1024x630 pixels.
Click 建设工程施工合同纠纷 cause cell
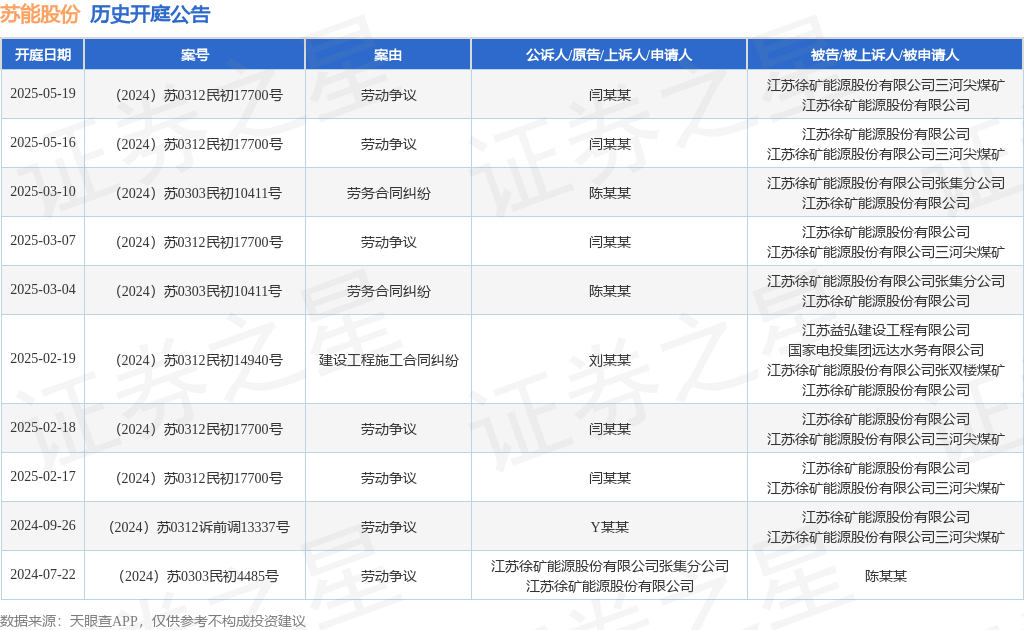(389, 360)
